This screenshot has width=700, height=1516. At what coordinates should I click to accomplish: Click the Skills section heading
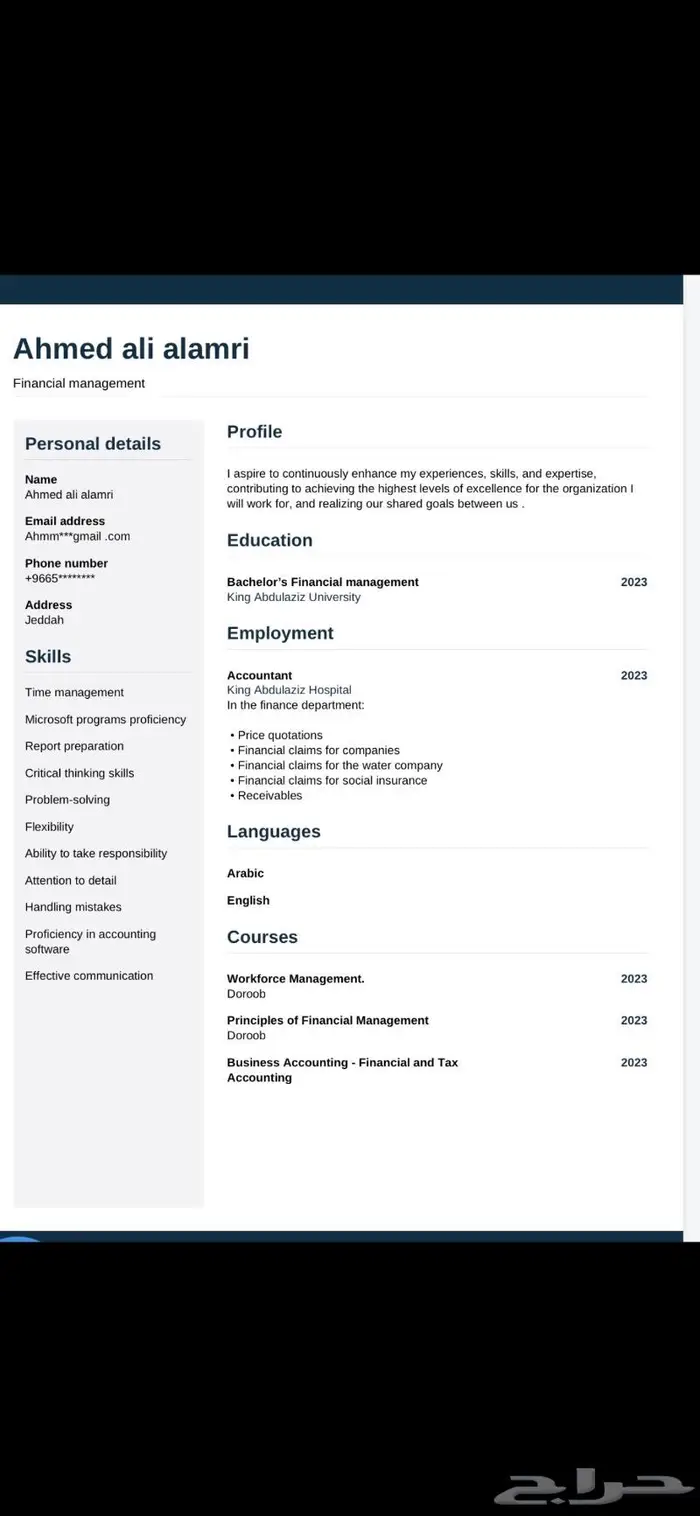(48, 656)
